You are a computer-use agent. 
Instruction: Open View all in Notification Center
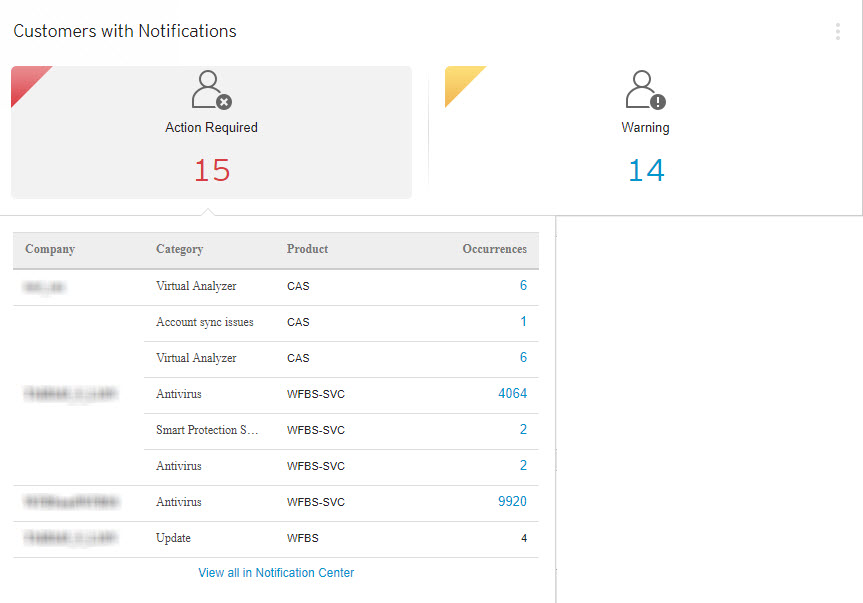coord(276,573)
